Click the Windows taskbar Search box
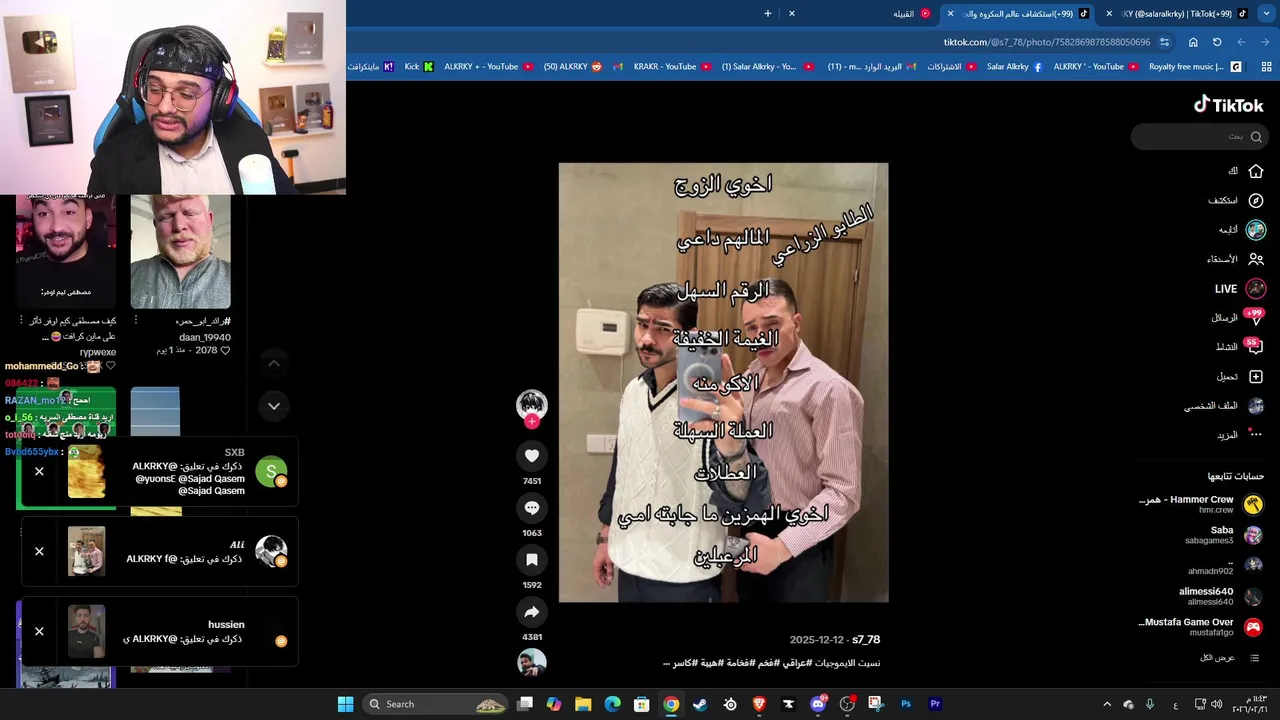The image size is (1280, 720). [x=435, y=704]
